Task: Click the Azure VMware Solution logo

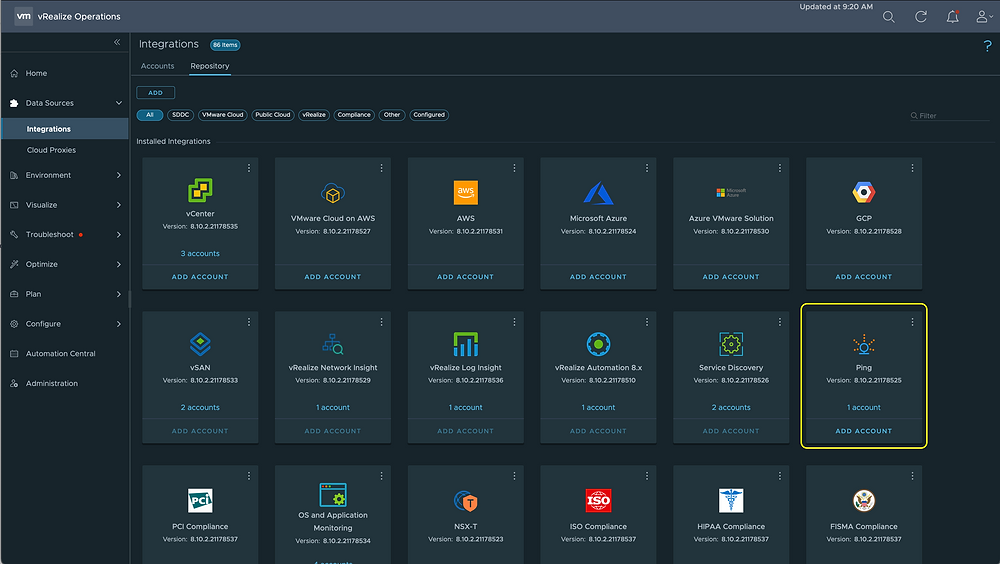Action: tap(731, 193)
